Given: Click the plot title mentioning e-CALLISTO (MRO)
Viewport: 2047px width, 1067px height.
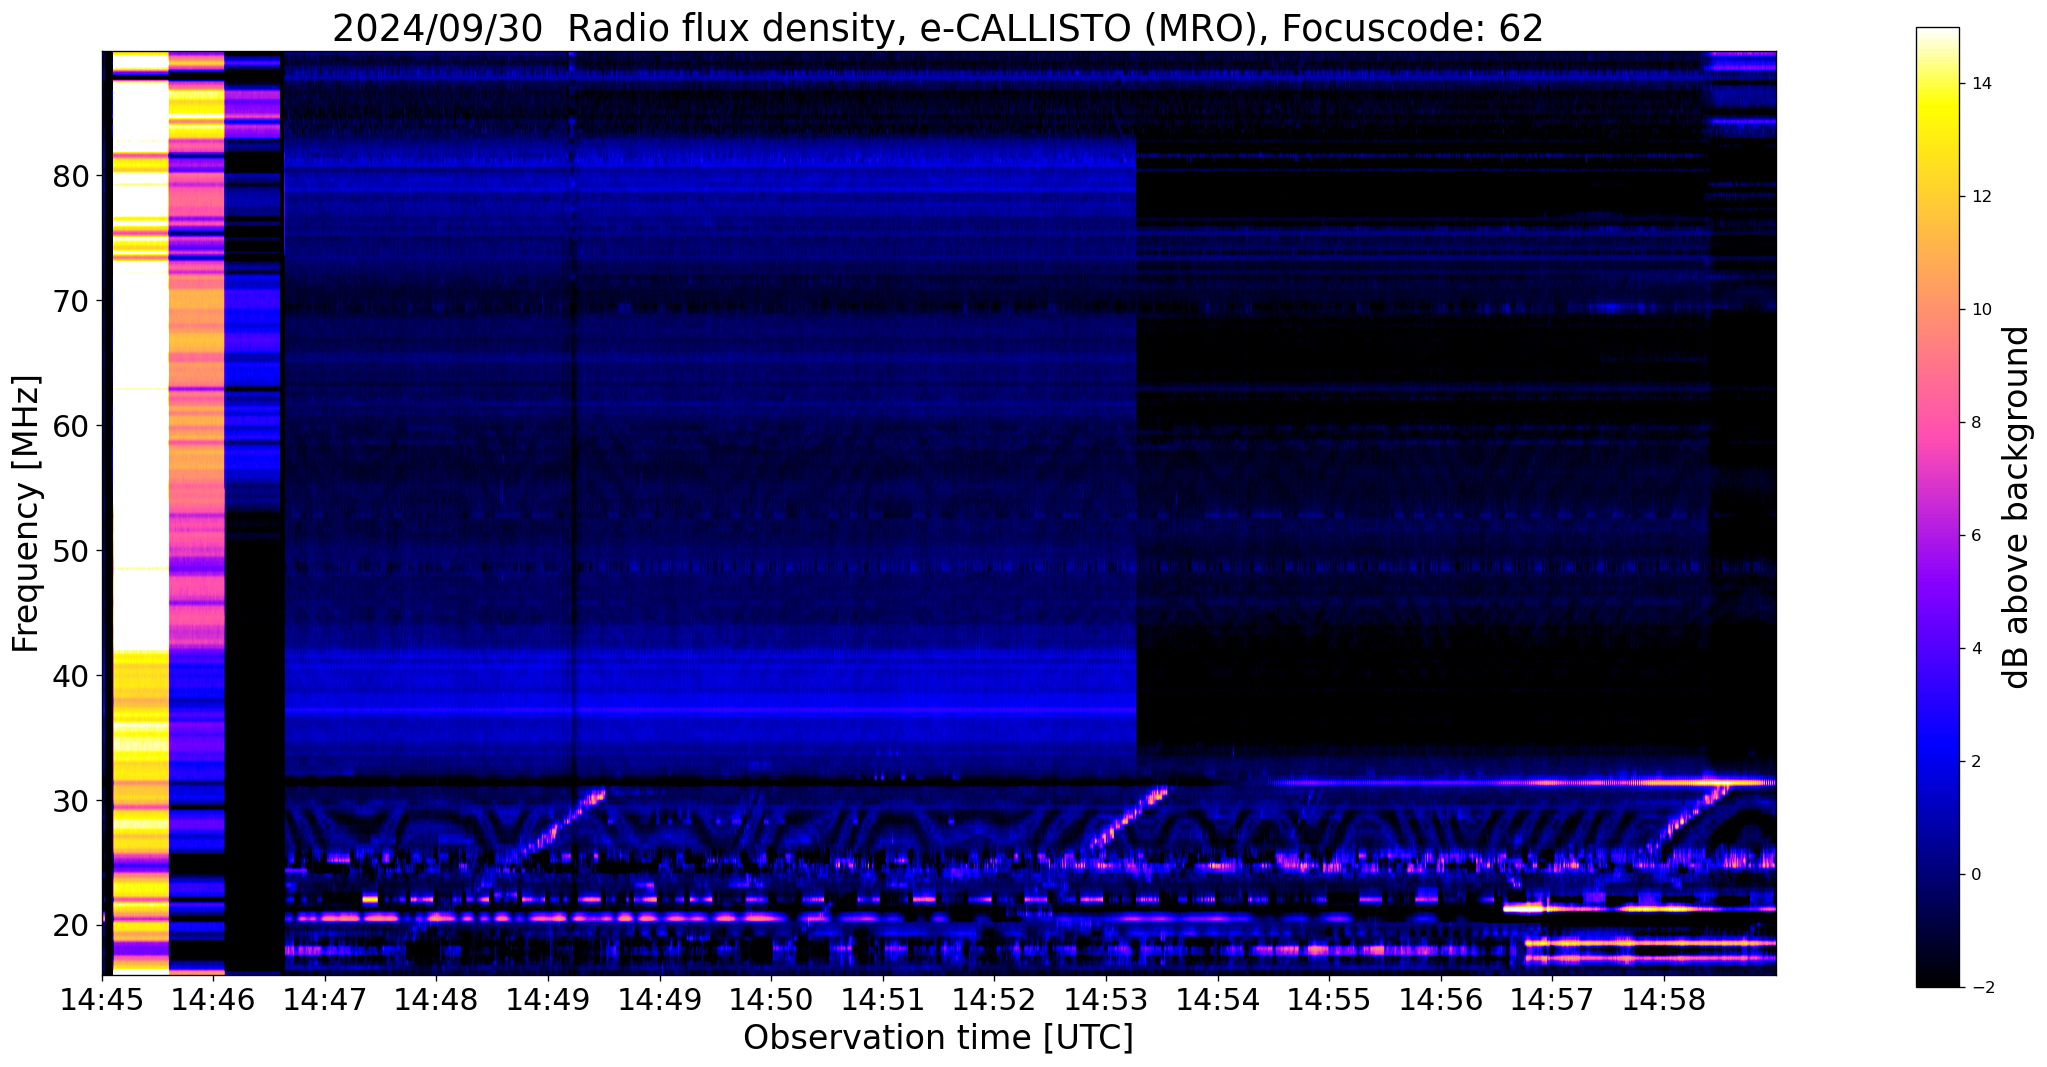Looking at the screenshot, I should pos(938,29).
